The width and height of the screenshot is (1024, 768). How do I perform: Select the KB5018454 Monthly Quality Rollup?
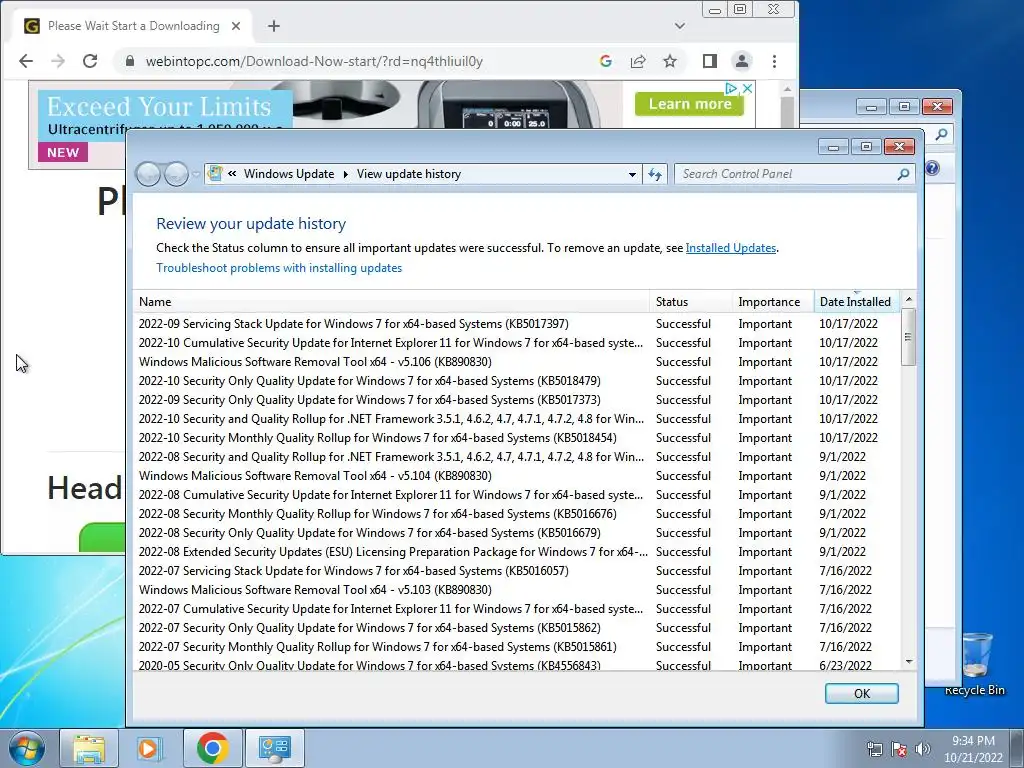(x=516, y=438)
